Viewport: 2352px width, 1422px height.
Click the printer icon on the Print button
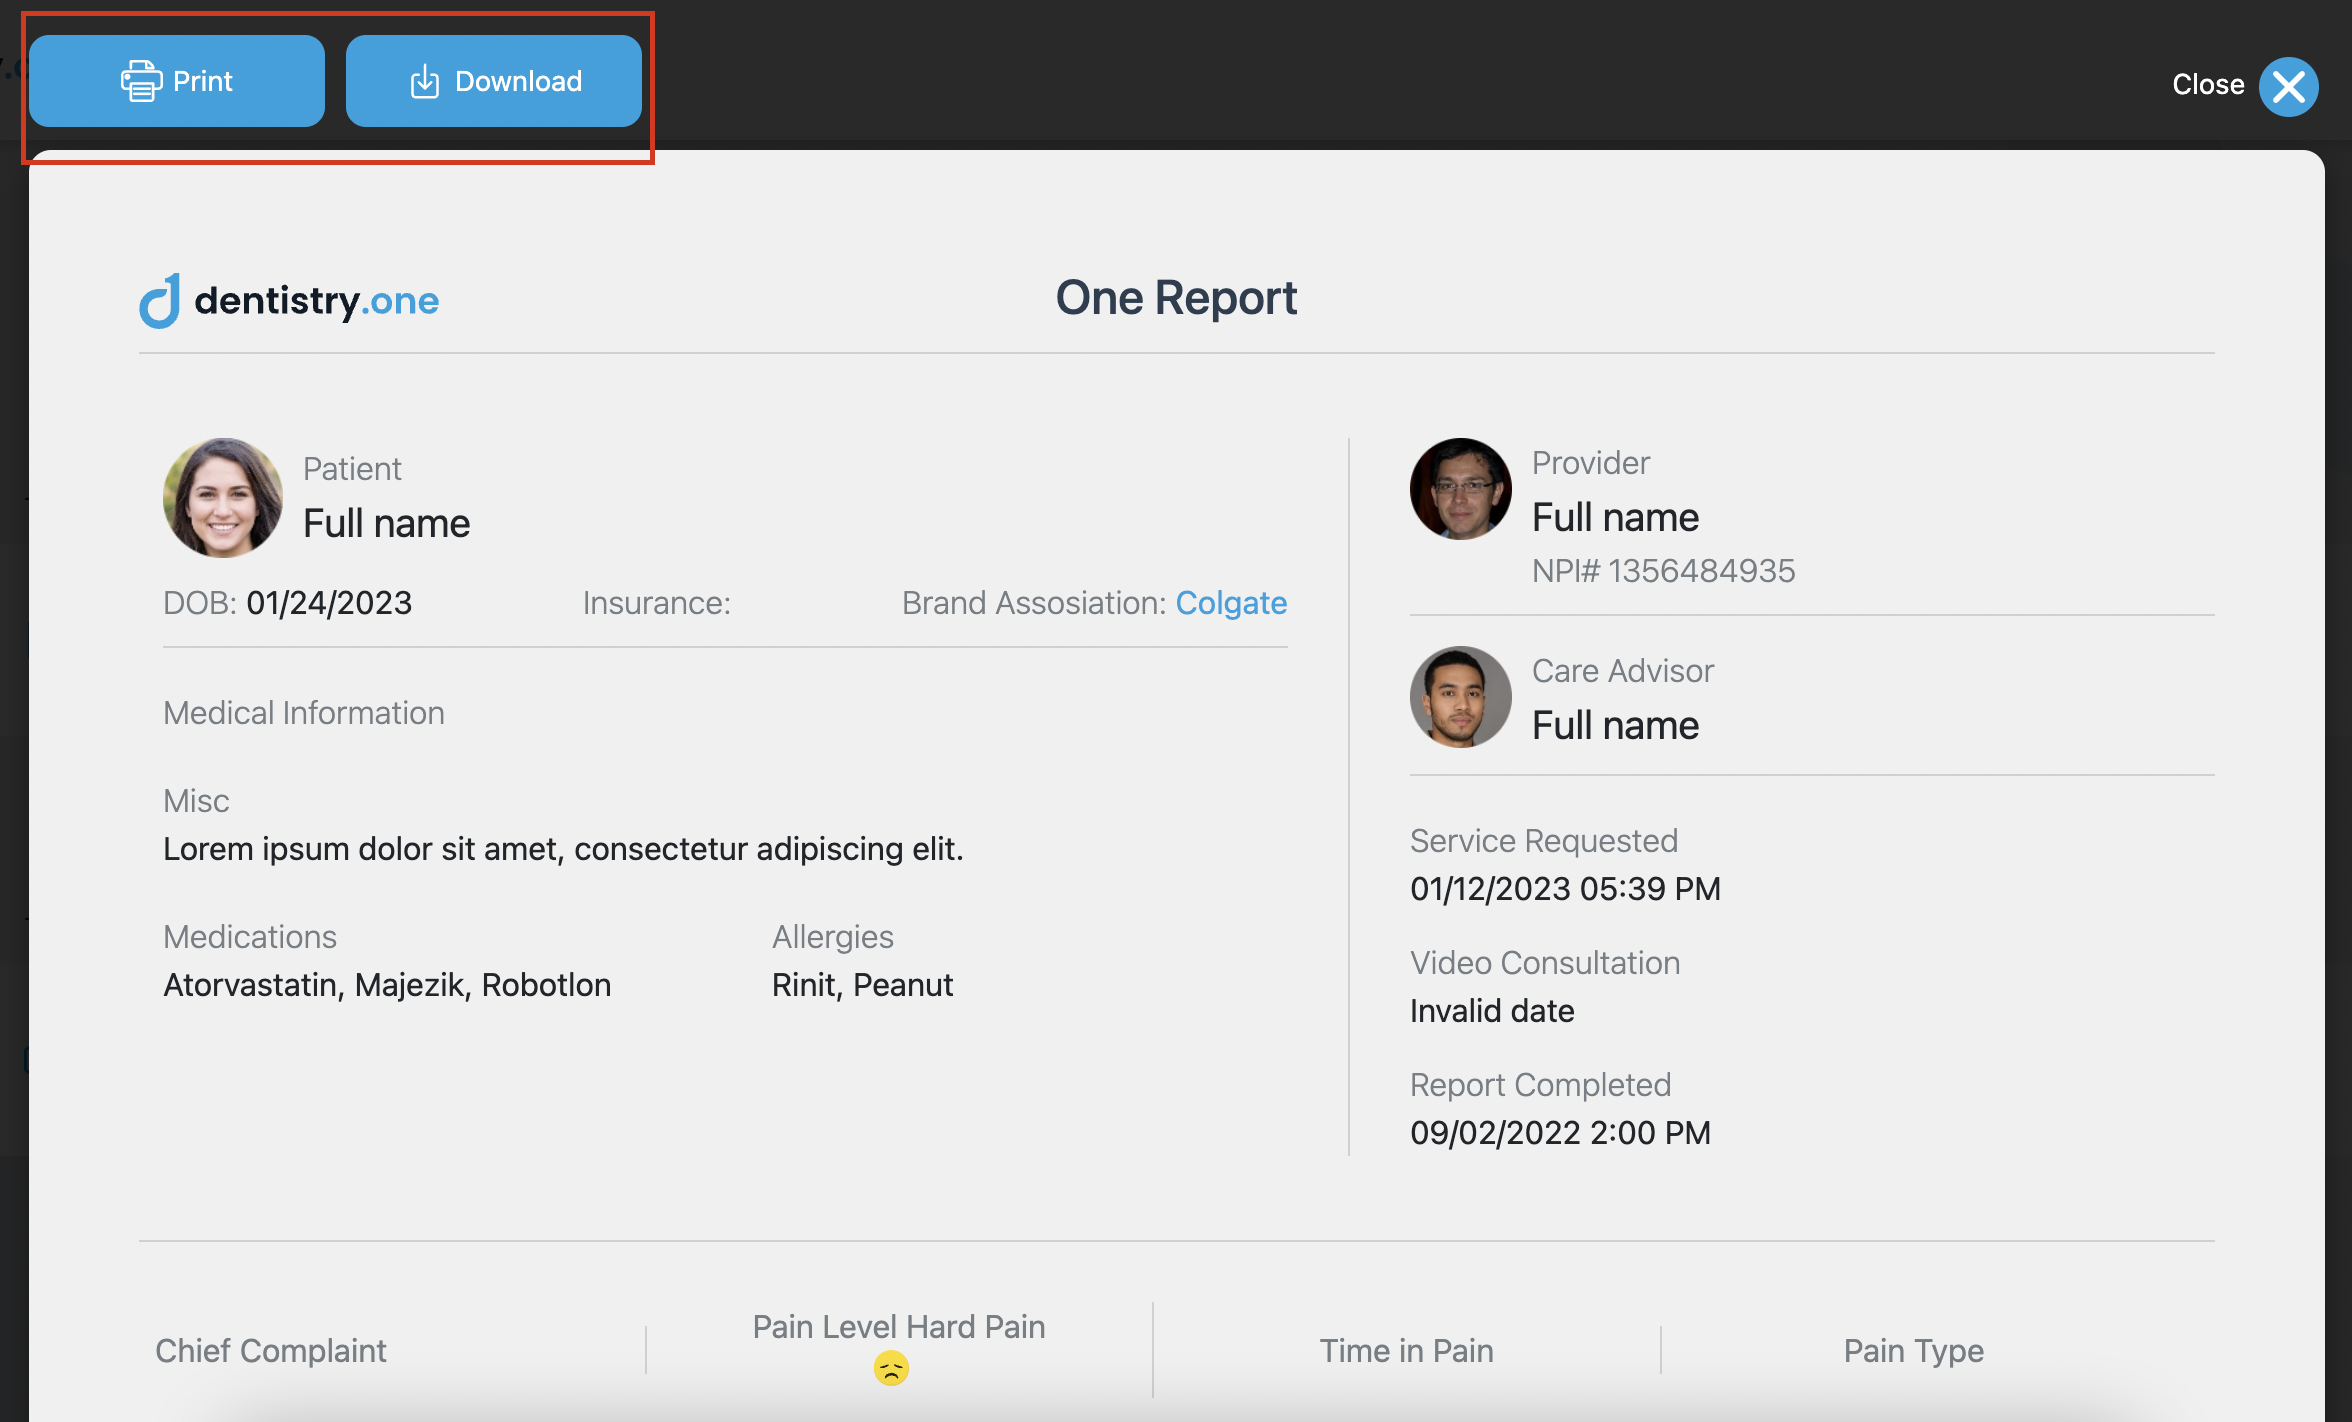point(140,80)
